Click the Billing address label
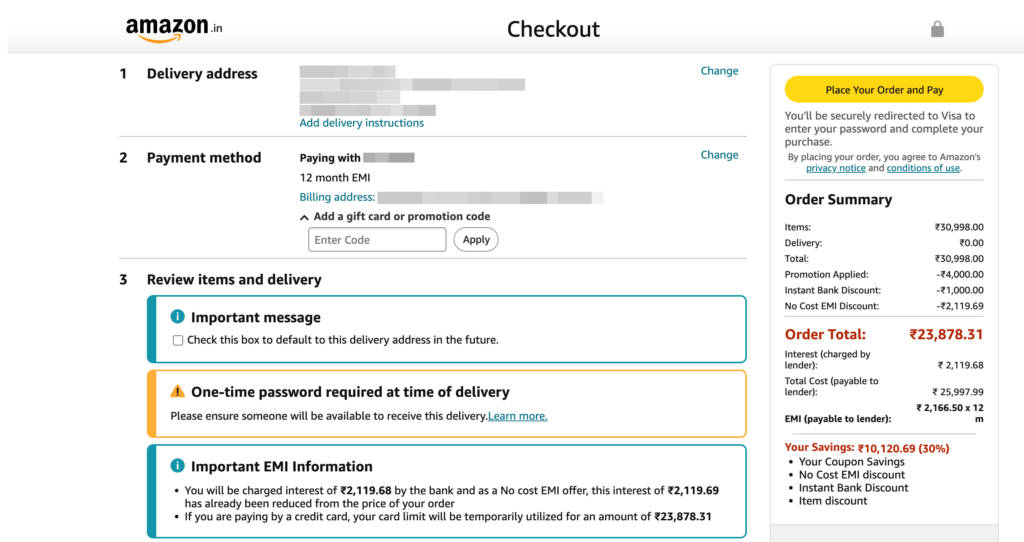The image size is (1024, 542). point(337,197)
